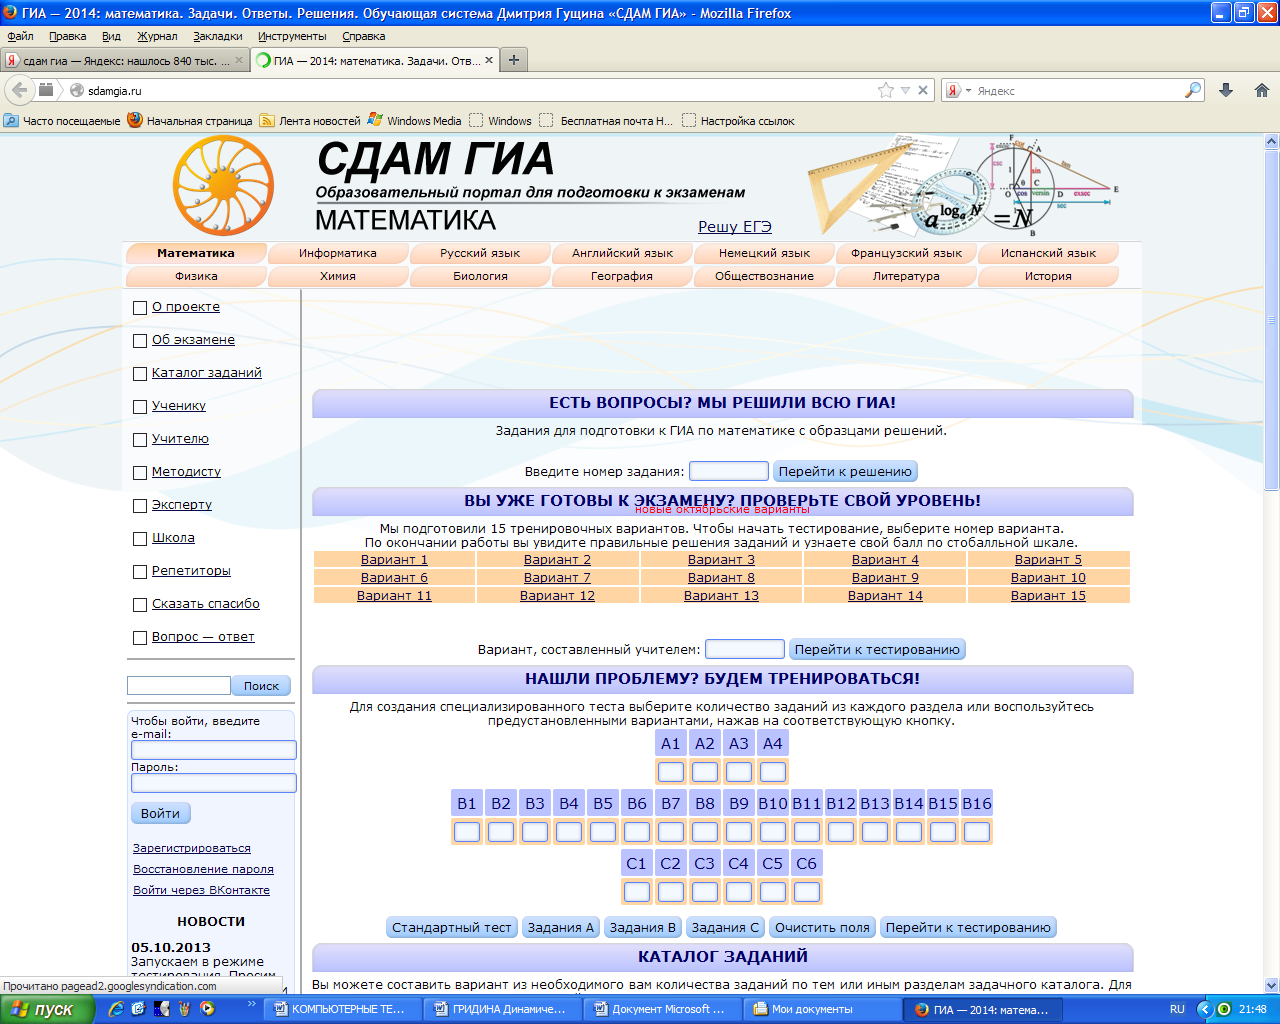Open the search engine dropdown next to Яндекс
This screenshot has height=1024, width=1280.
[x=968, y=90]
